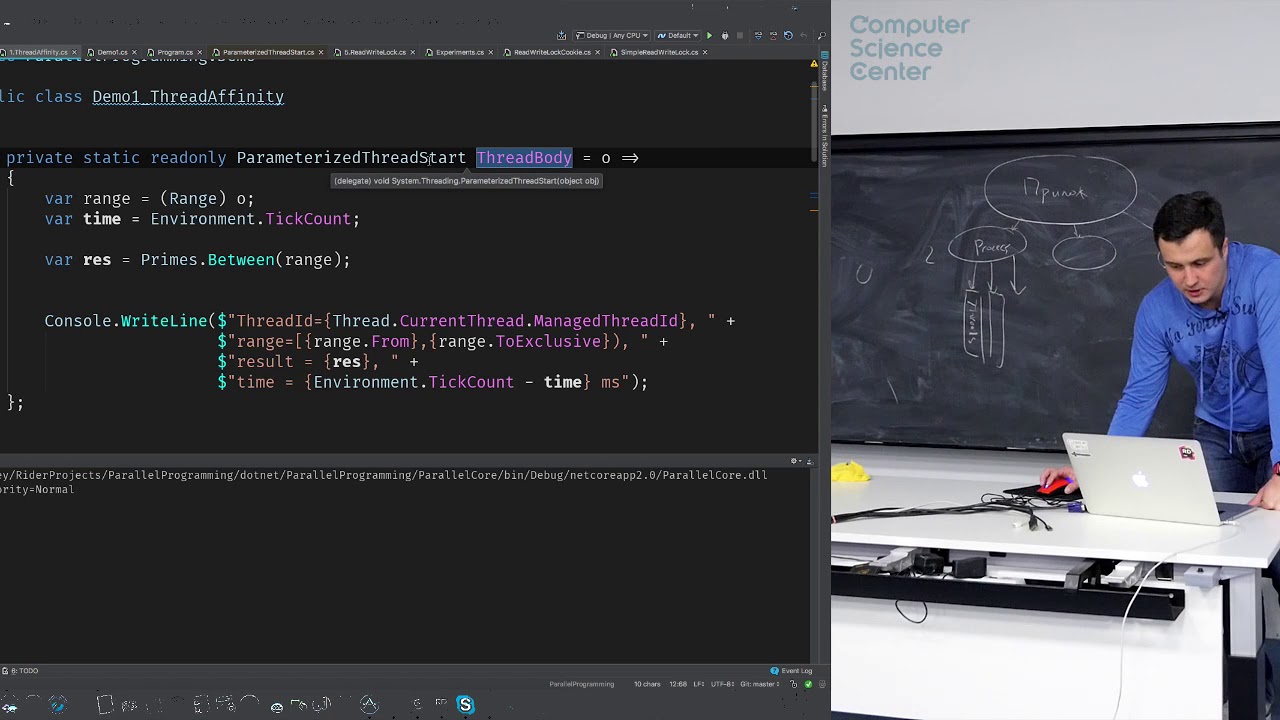Switch to the 1.ThreadAffinity.cs tab

(x=39, y=52)
